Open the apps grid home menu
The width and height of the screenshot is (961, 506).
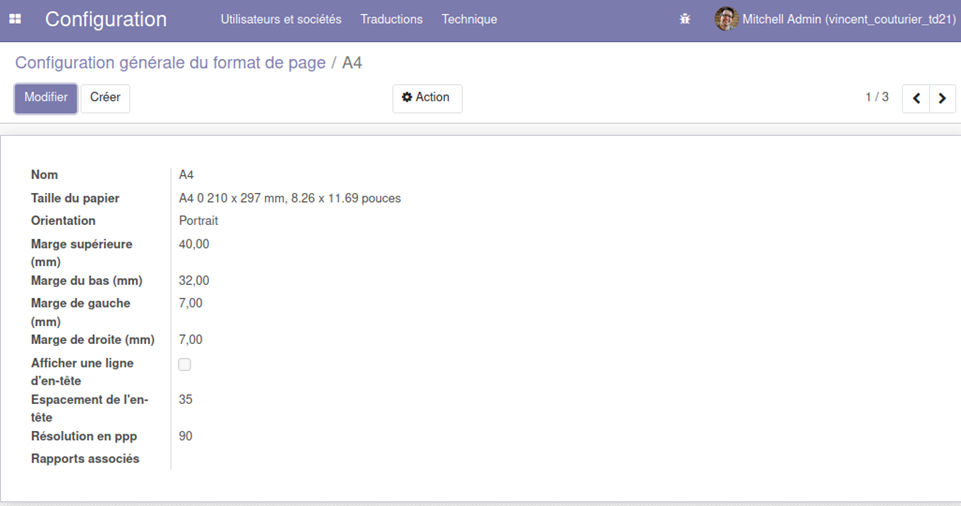pos(16,19)
